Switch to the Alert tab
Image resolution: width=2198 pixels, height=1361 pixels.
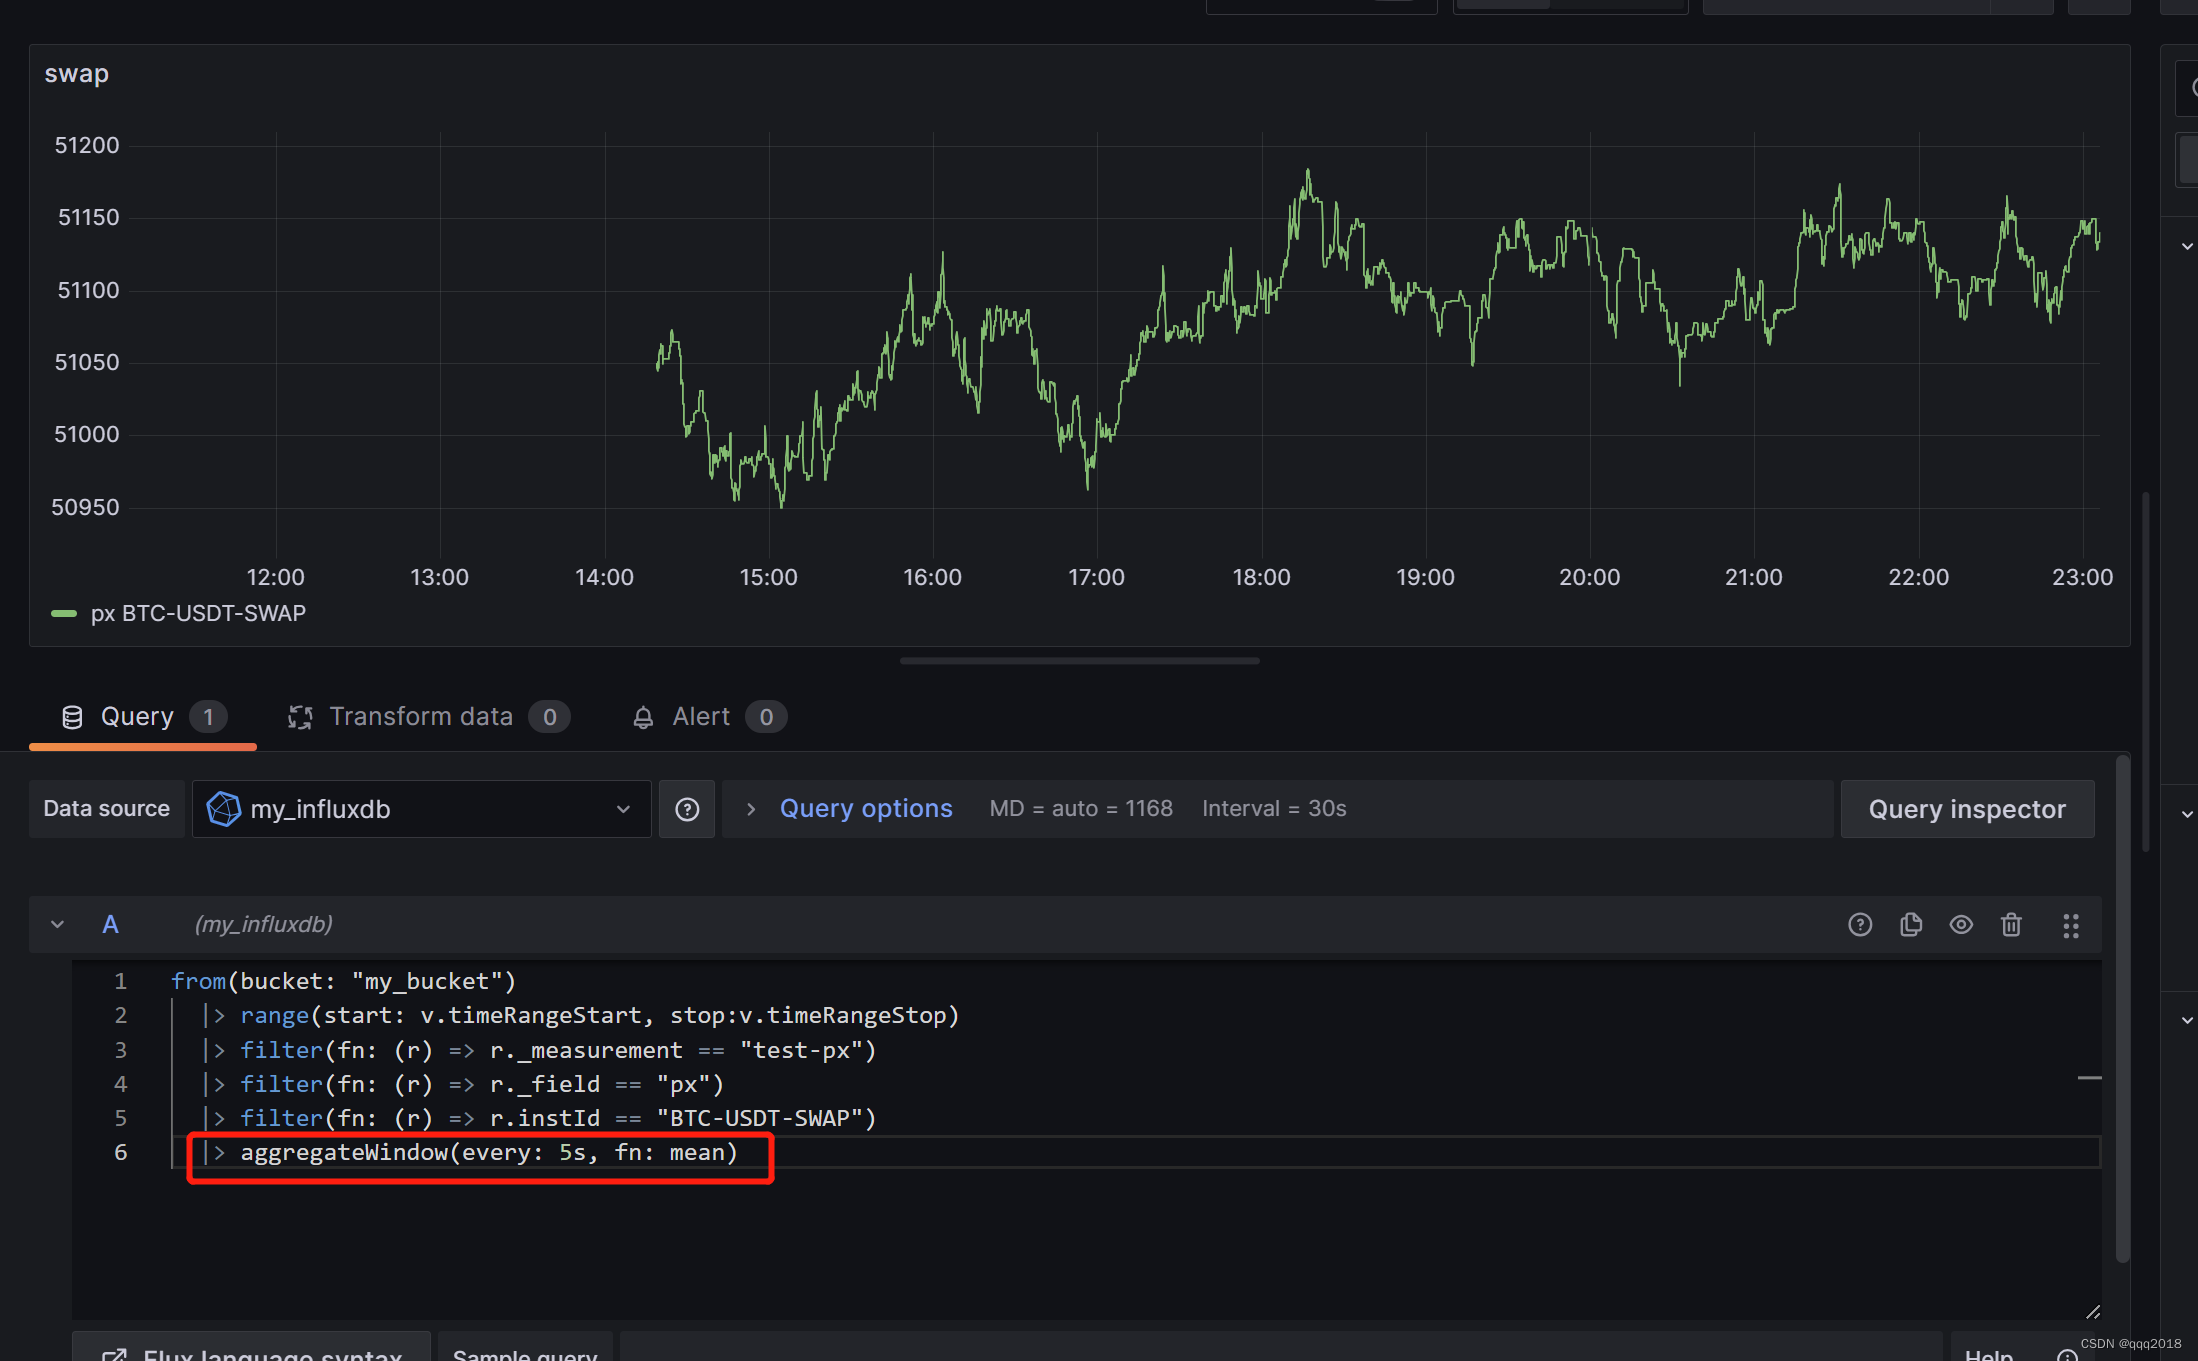click(x=709, y=717)
